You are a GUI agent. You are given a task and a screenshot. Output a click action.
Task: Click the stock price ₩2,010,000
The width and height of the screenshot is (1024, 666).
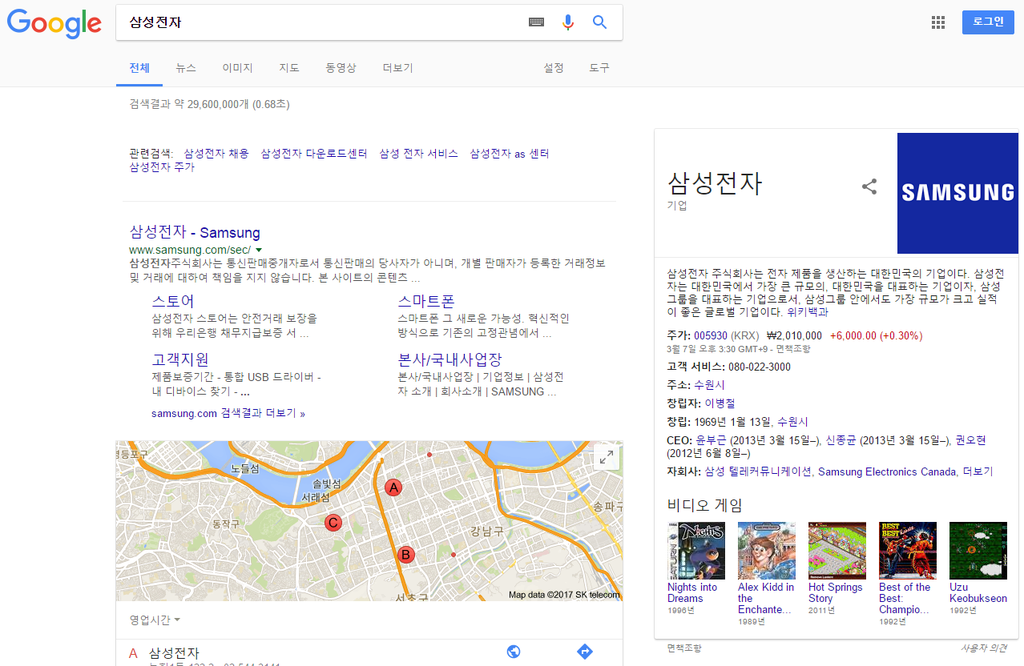(x=794, y=336)
